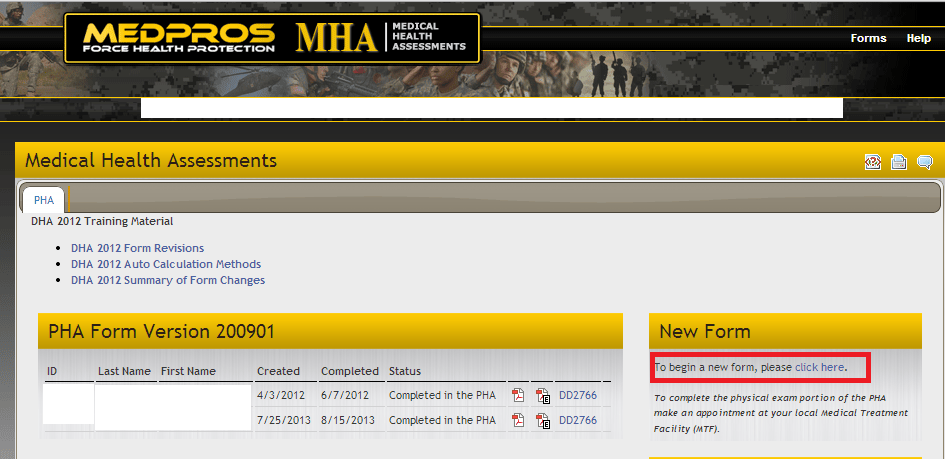This screenshot has width=945, height=459.
Task: Open the Help menu
Action: (x=918, y=38)
